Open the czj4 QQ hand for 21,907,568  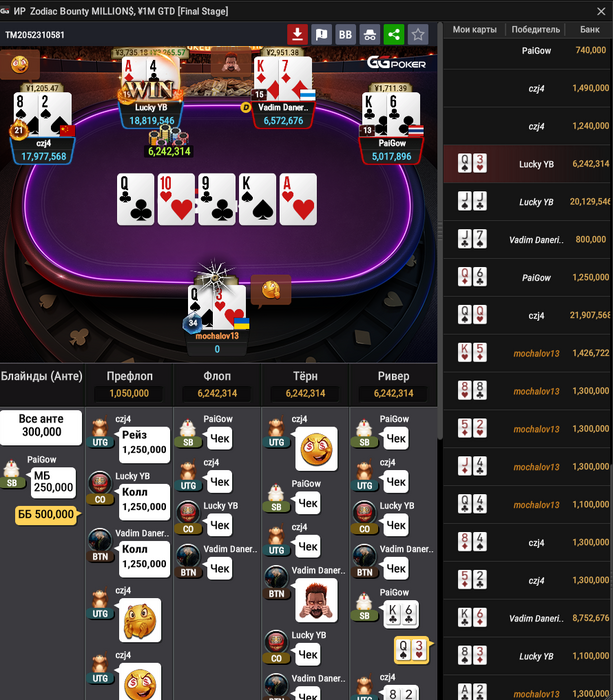[527, 315]
